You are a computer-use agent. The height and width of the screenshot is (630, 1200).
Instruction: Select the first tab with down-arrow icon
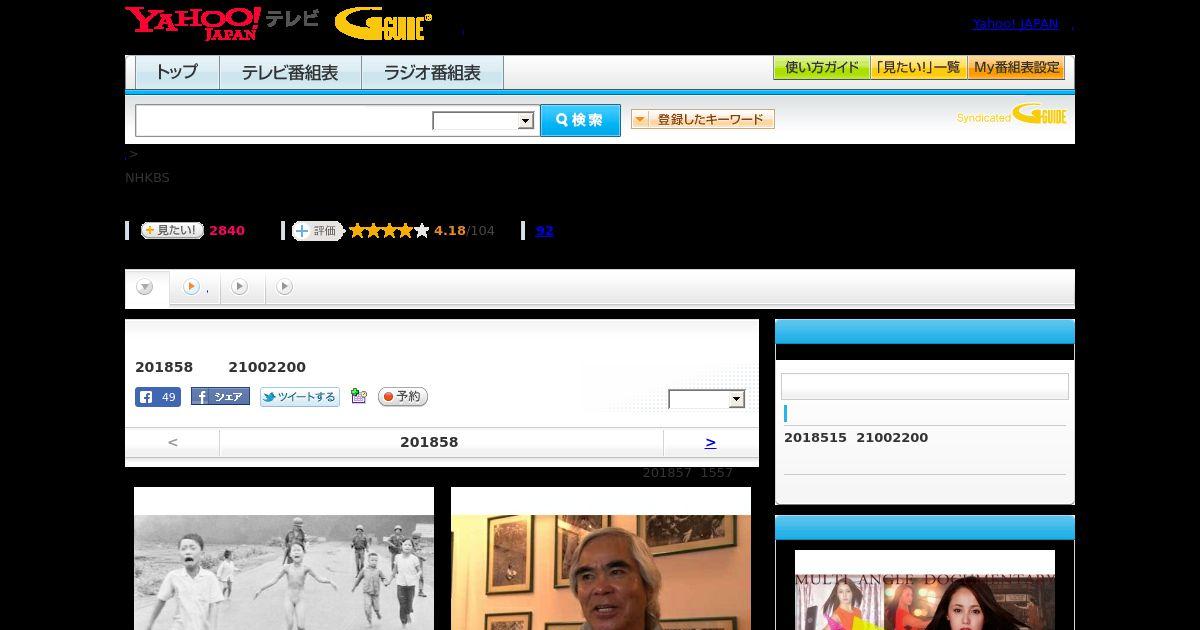[146, 287]
